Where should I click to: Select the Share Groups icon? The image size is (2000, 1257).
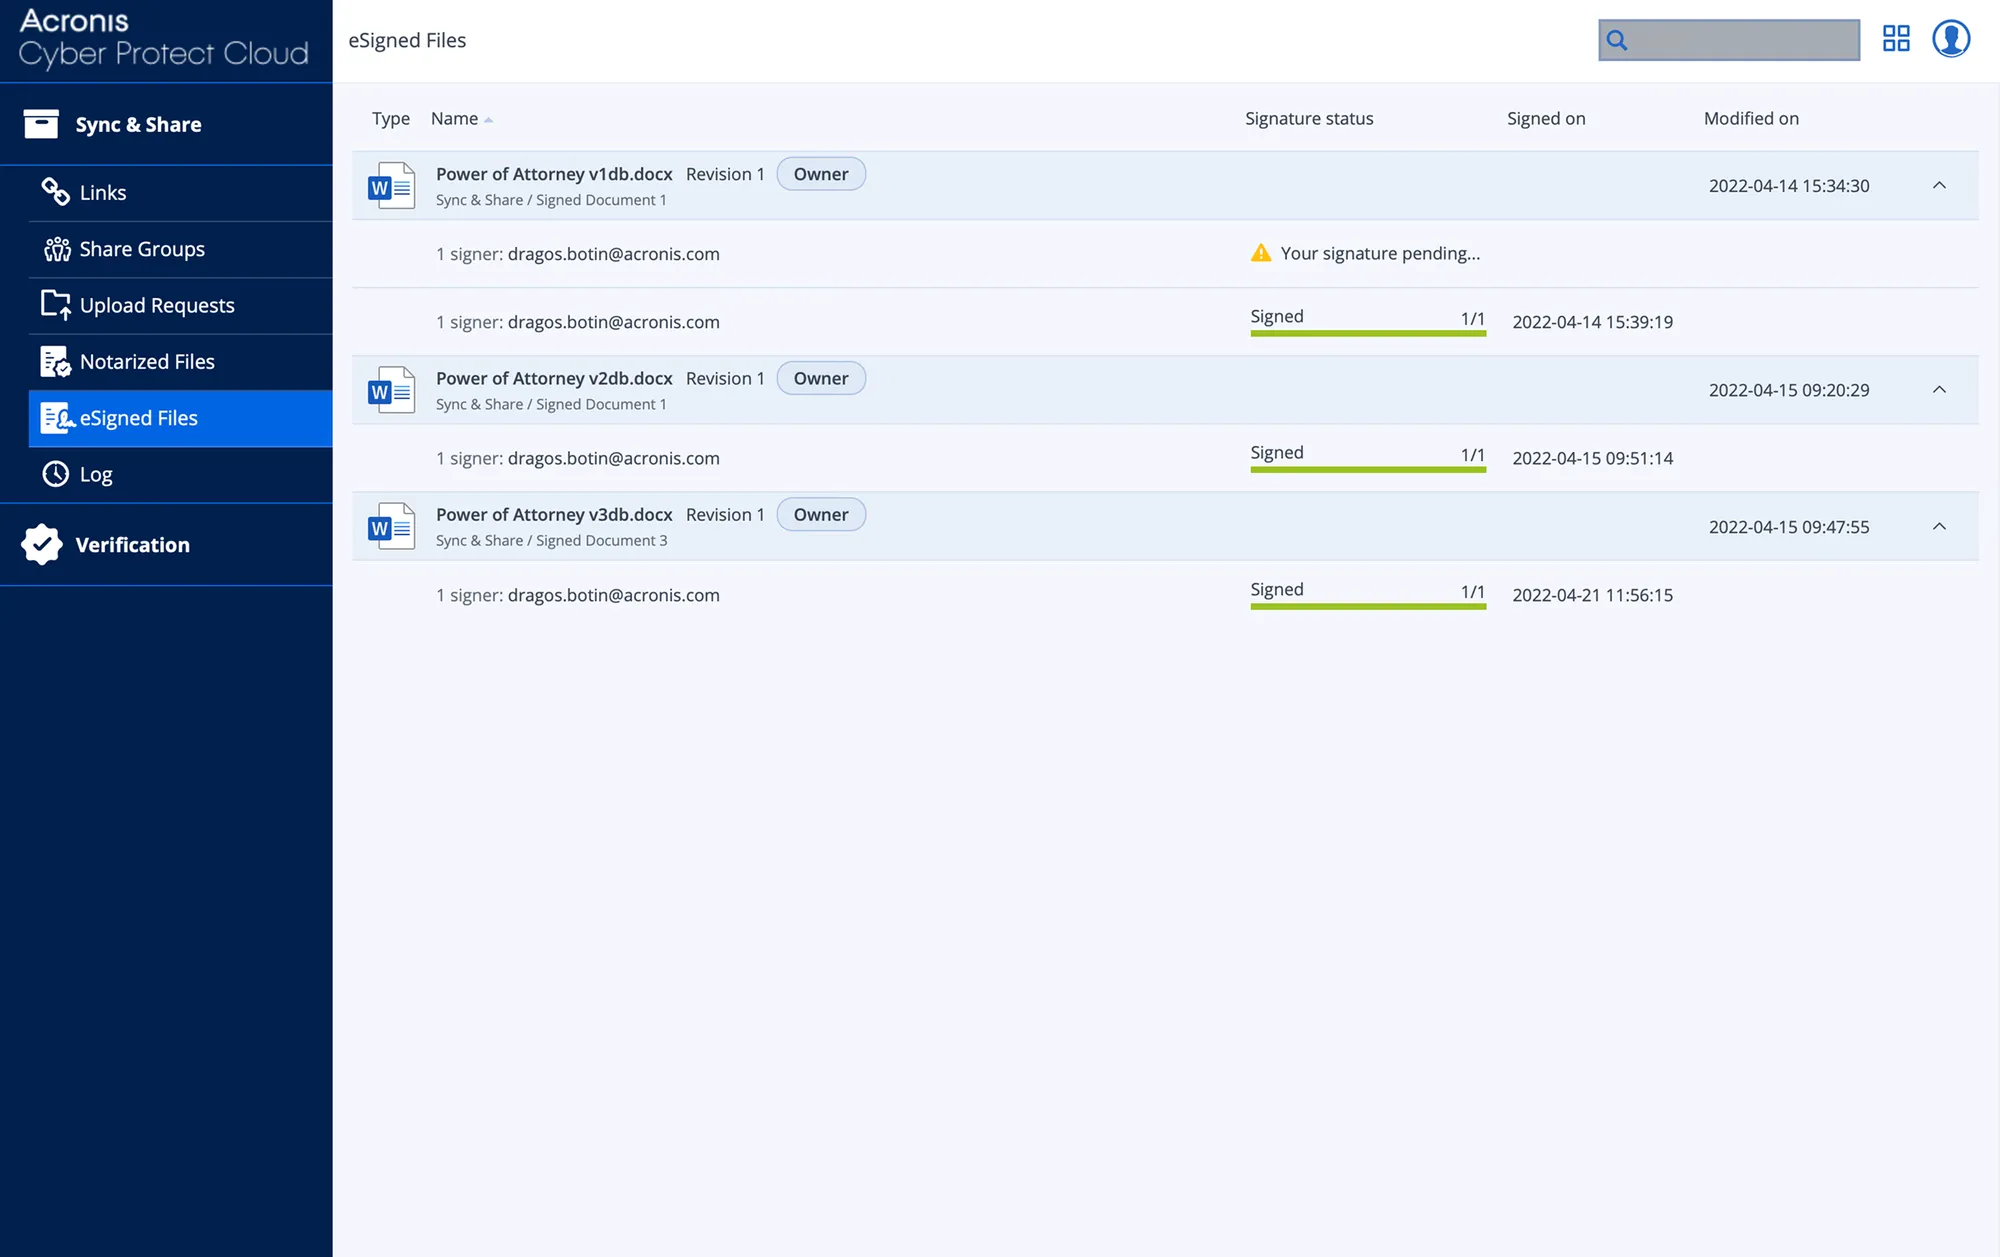(57, 249)
